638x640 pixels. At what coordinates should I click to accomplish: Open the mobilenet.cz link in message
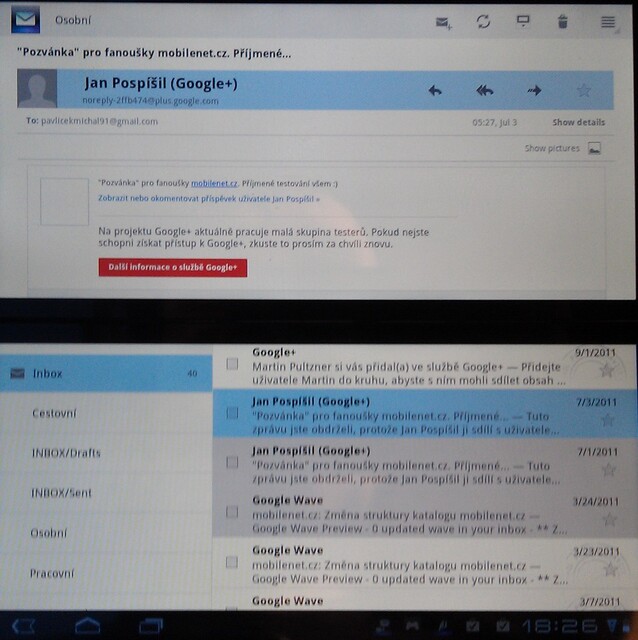[x=214, y=184]
